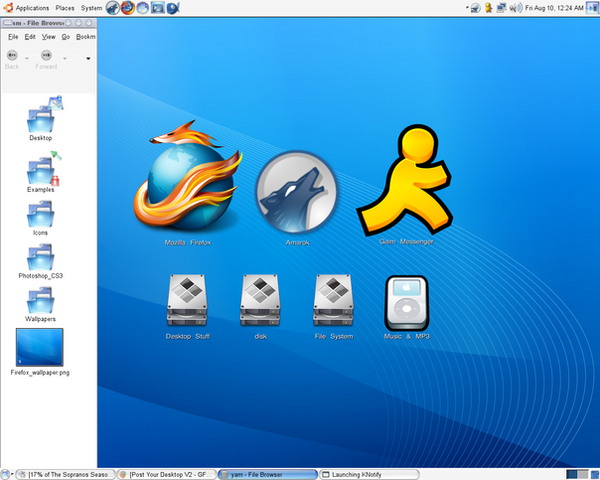The height and width of the screenshot is (480, 600).
Task: Switch to Sopranos download taskbar window
Action: coord(66,475)
